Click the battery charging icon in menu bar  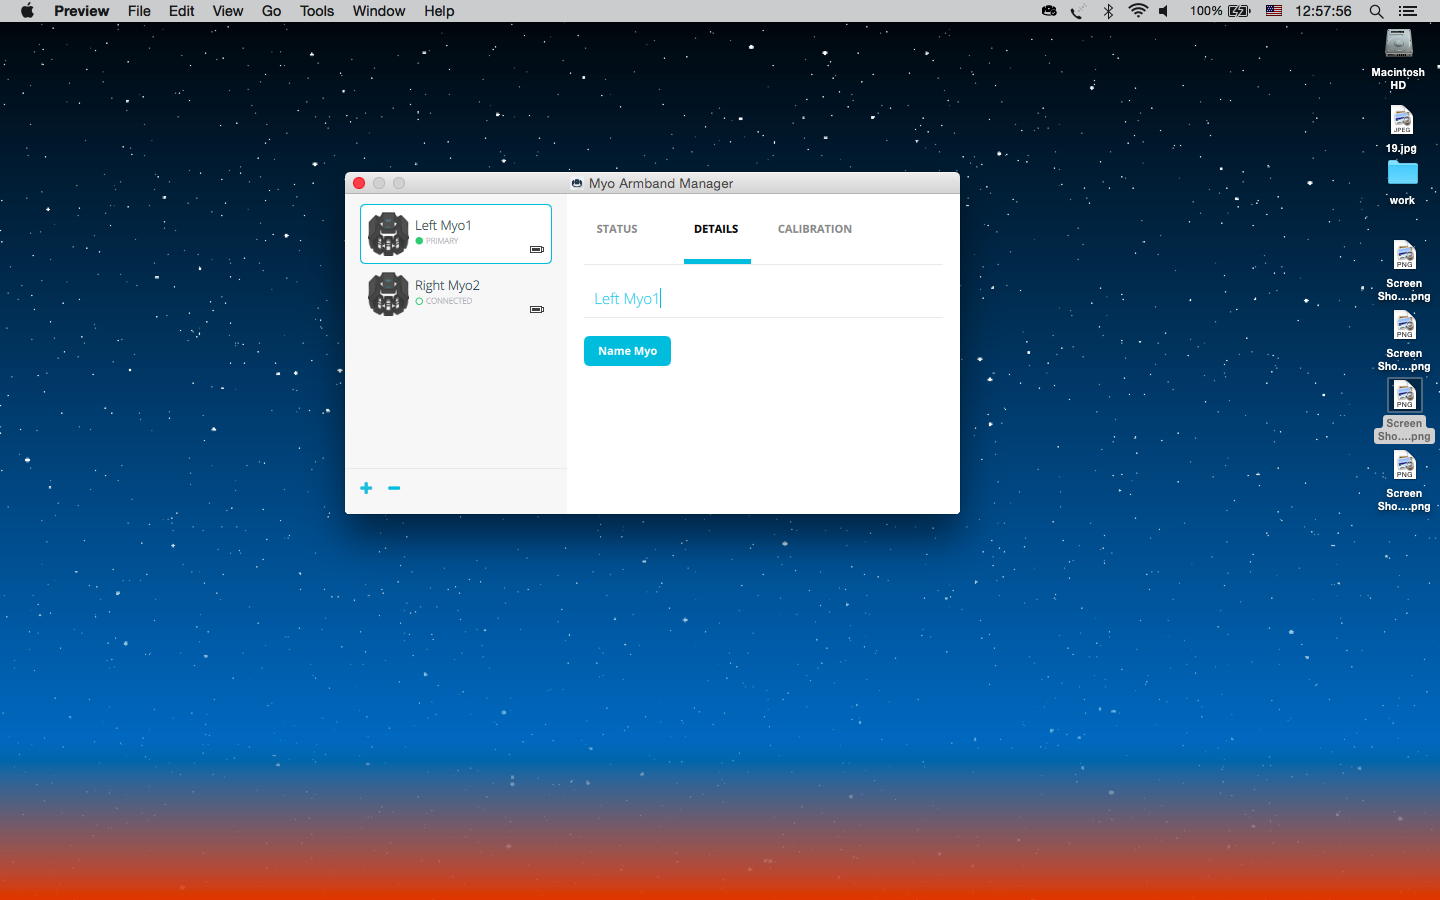click(x=1239, y=11)
